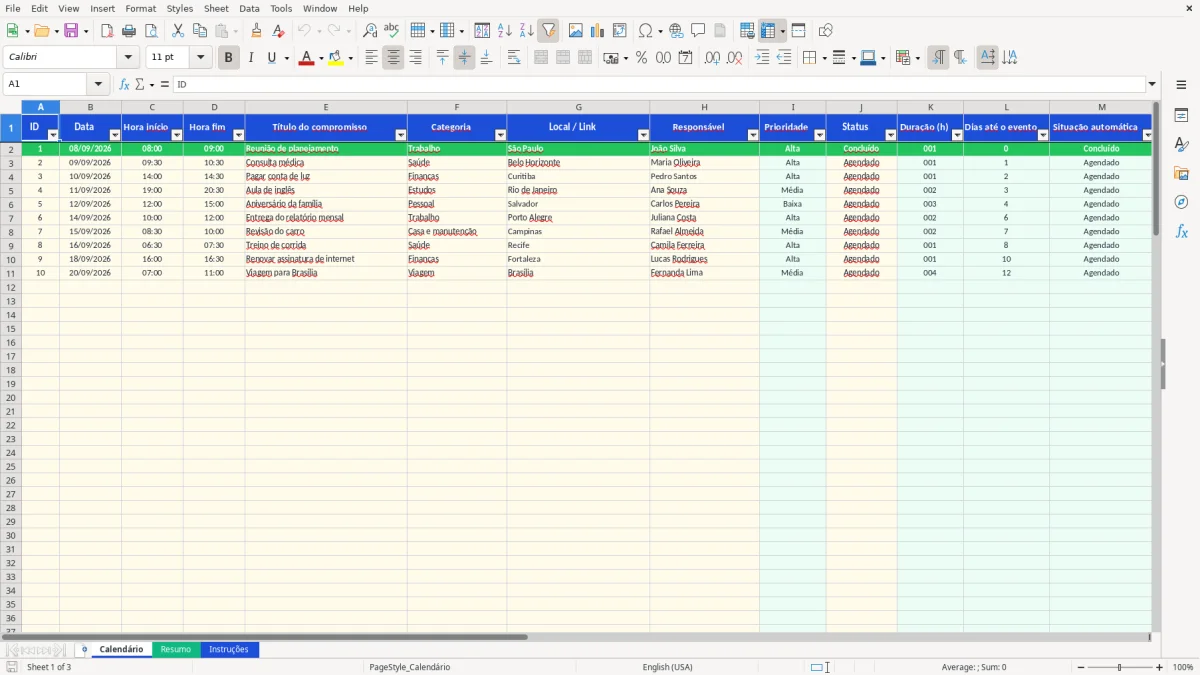
Task: Click Export as PDF icon
Action: tap(107, 31)
